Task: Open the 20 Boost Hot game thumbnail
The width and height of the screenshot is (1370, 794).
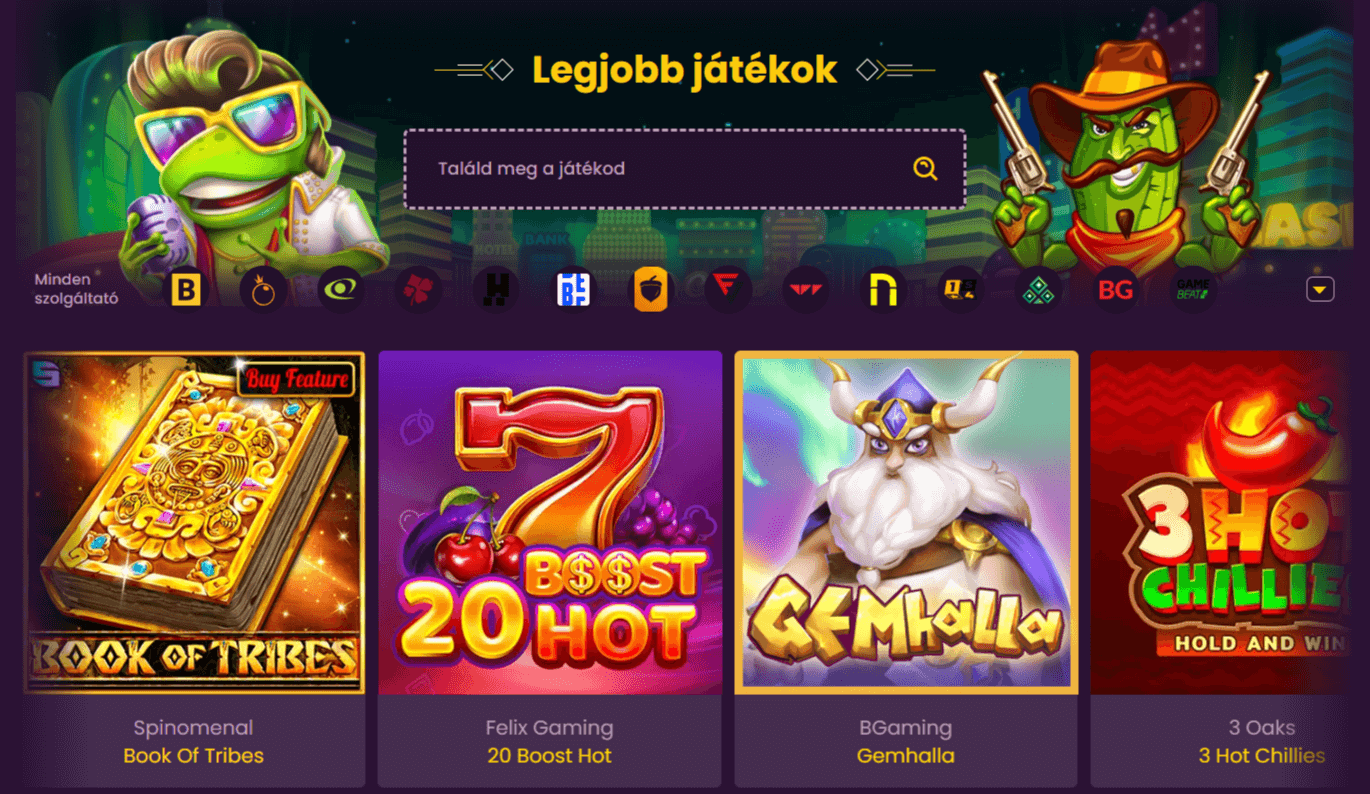Action: (550, 522)
